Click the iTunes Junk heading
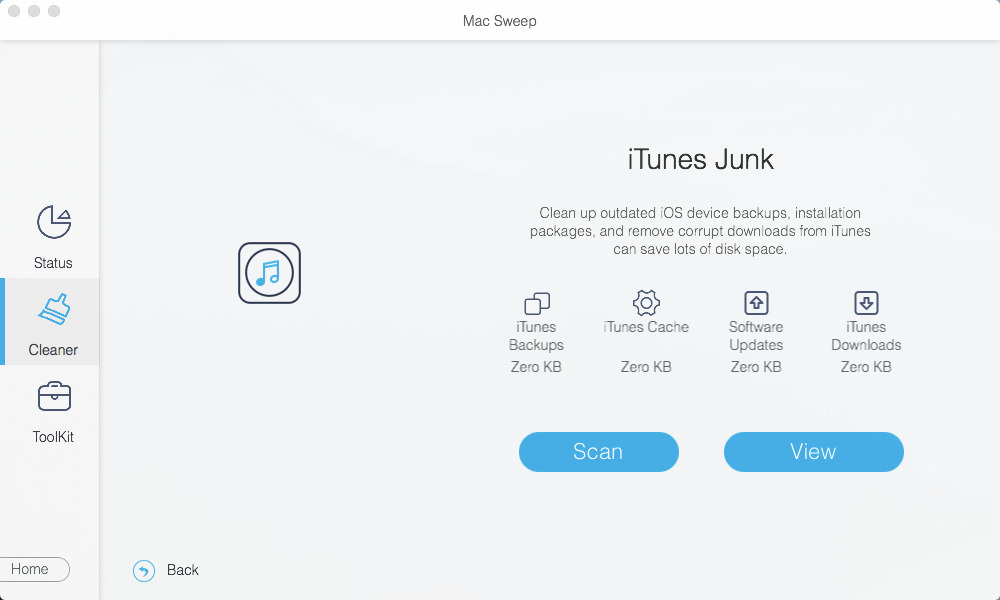 [700, 159]
